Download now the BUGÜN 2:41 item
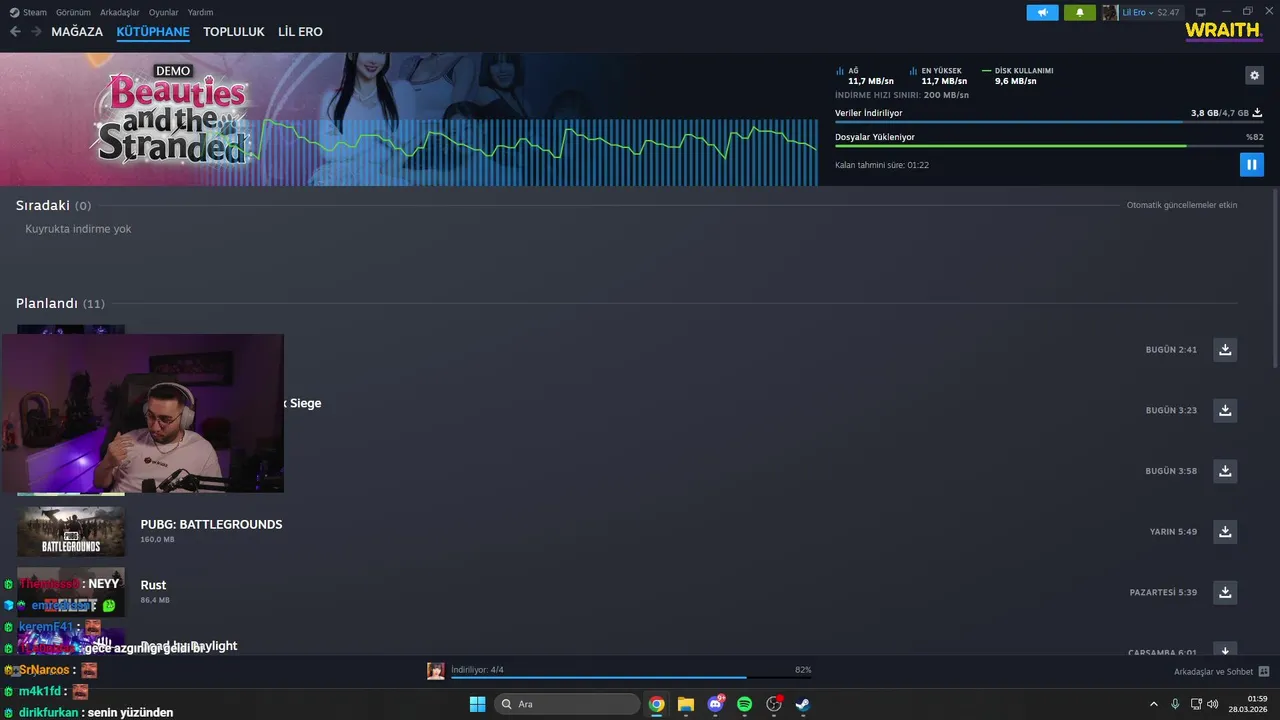The width and height of the screenshot is (1280, 720). pos(1225,349)
